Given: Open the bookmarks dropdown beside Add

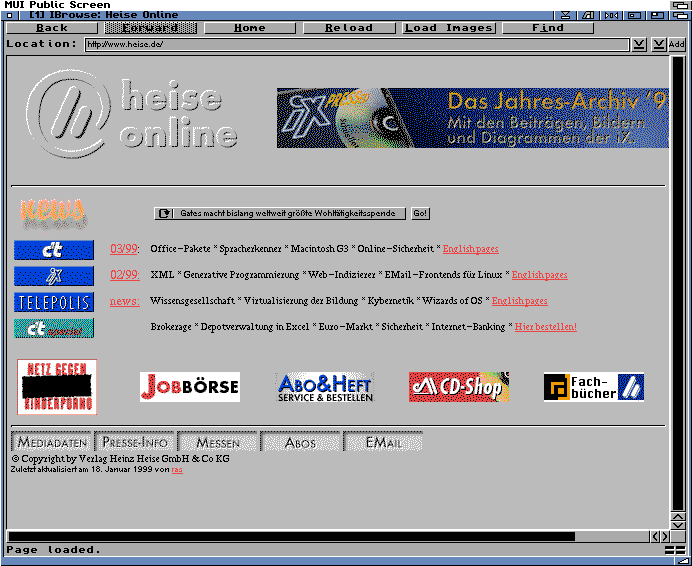Looking at the screenshot, I should point(658,45).
